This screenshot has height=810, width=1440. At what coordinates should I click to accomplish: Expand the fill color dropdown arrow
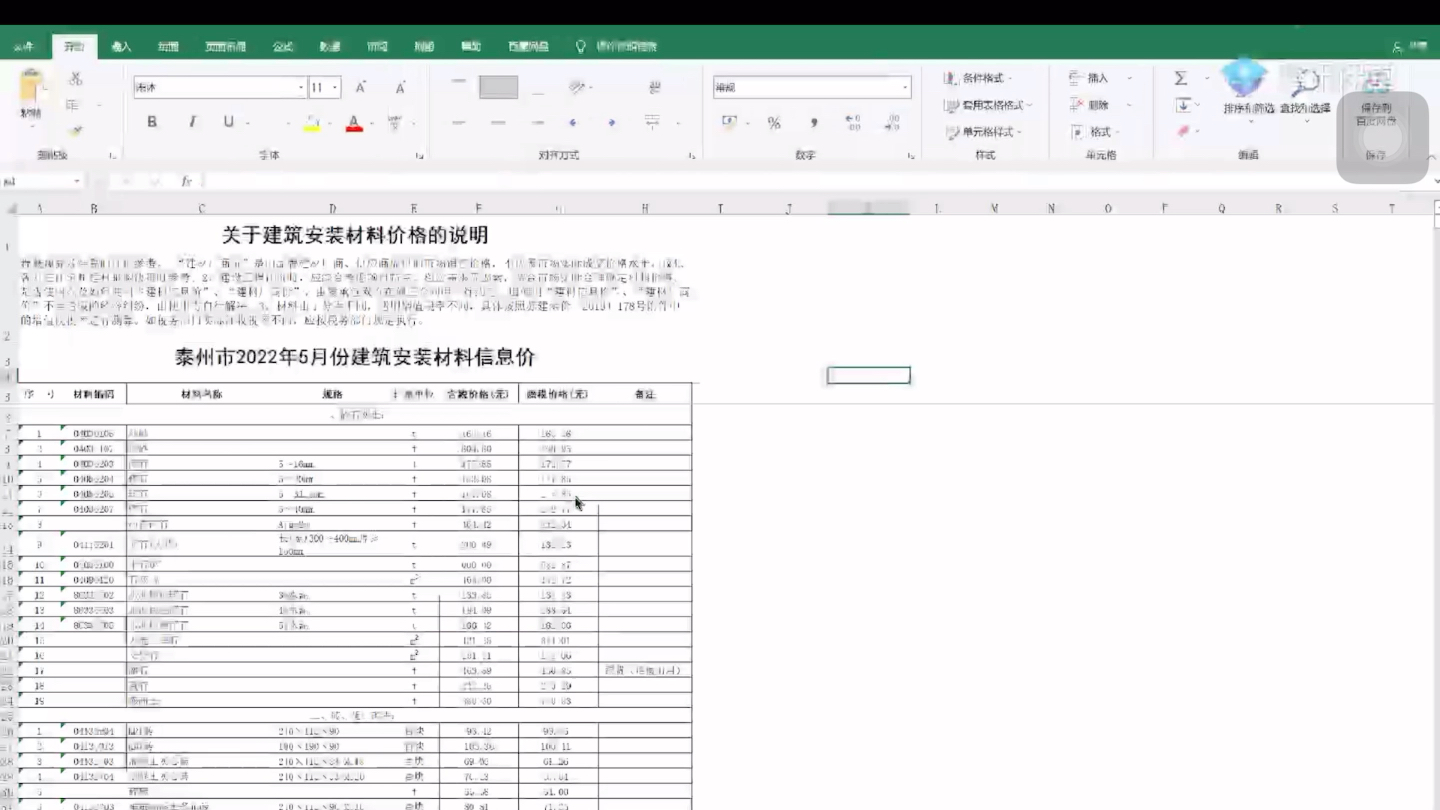click(329, 123)
